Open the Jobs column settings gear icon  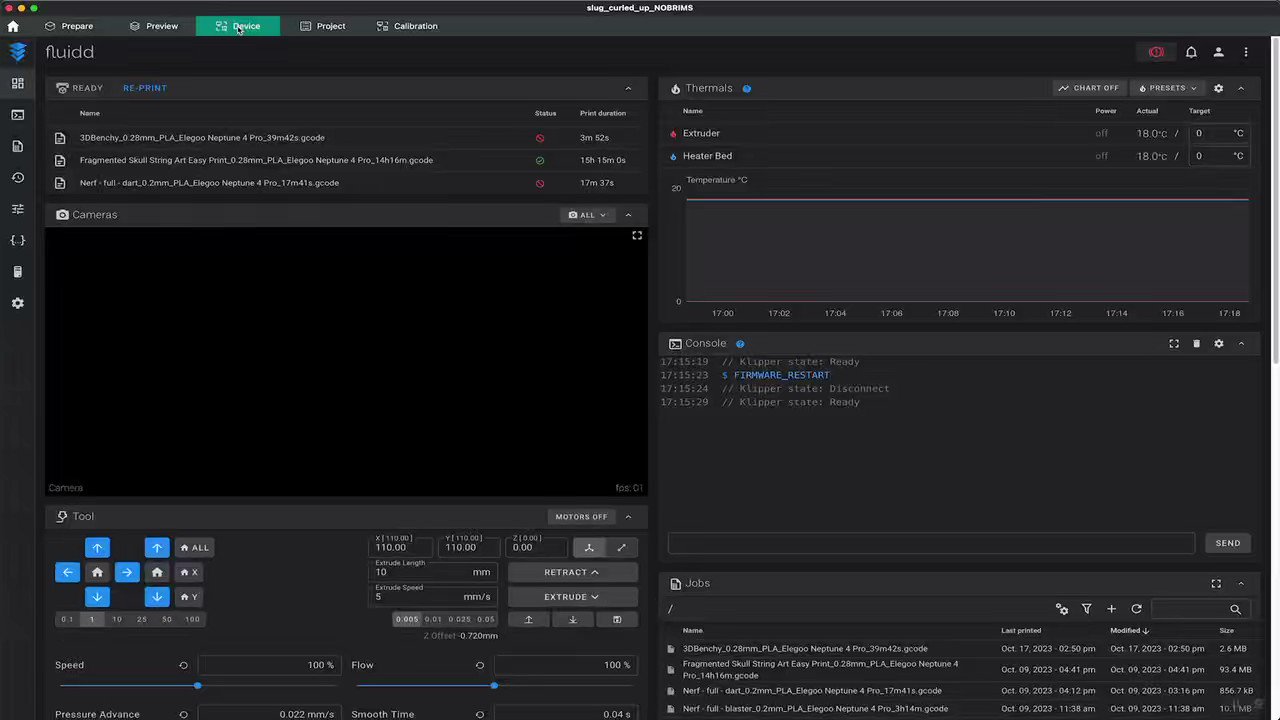pos(1062,609)
